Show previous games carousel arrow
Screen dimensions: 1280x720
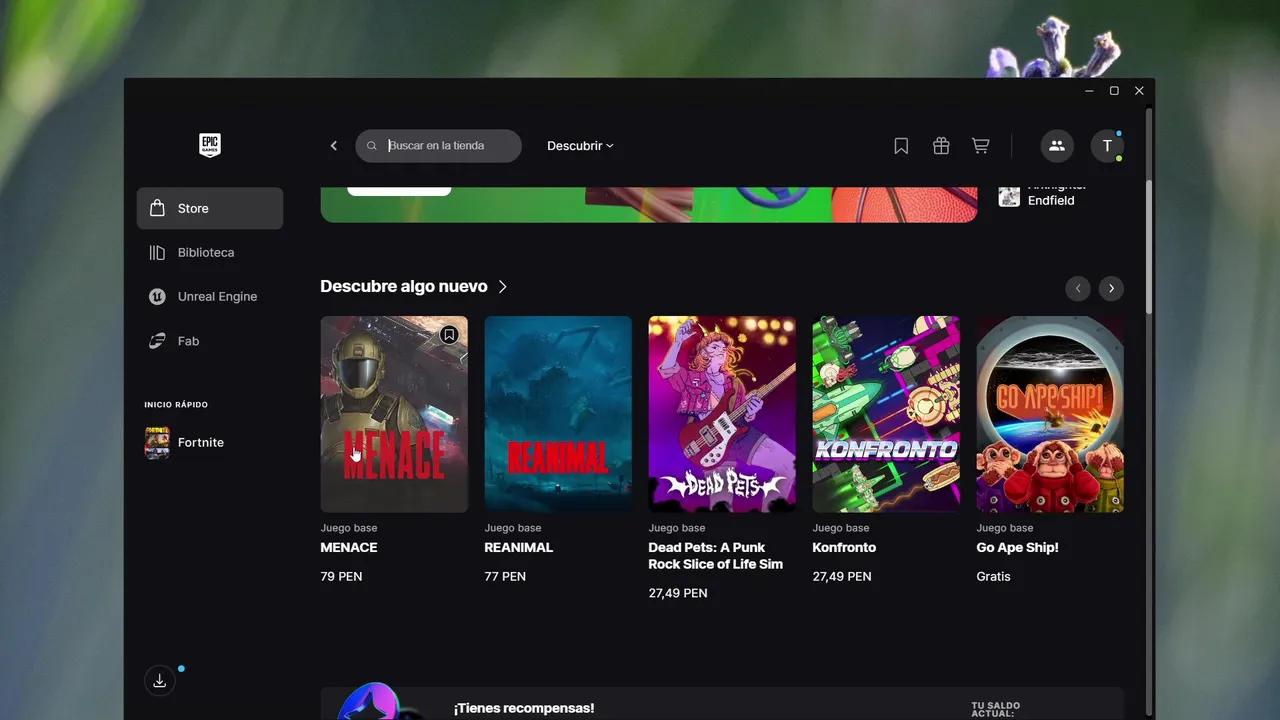1077,289
